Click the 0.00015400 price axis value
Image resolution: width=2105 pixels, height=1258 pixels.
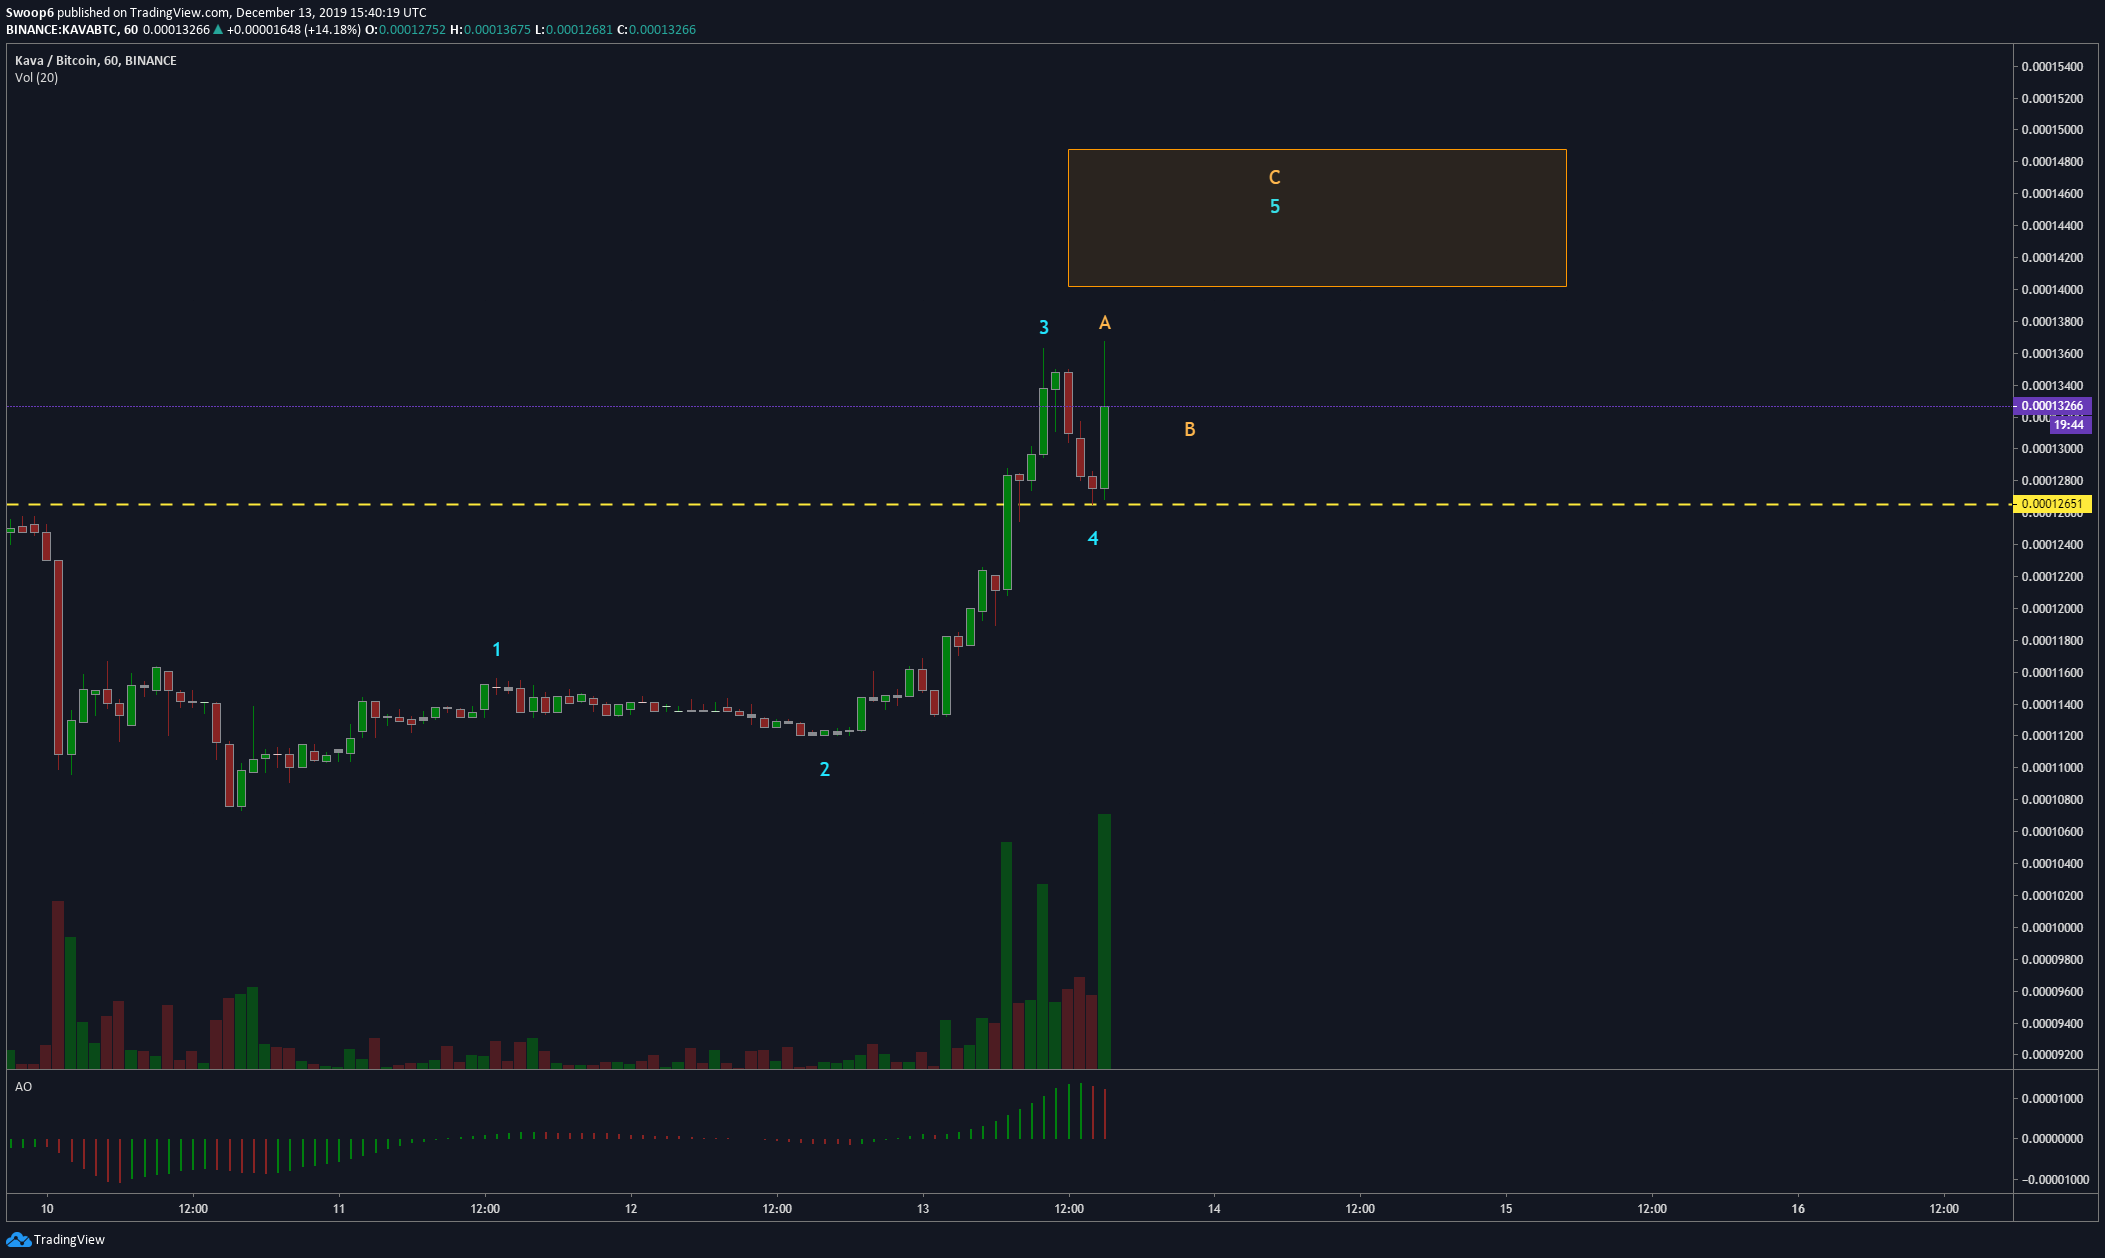coord(2052,67)
